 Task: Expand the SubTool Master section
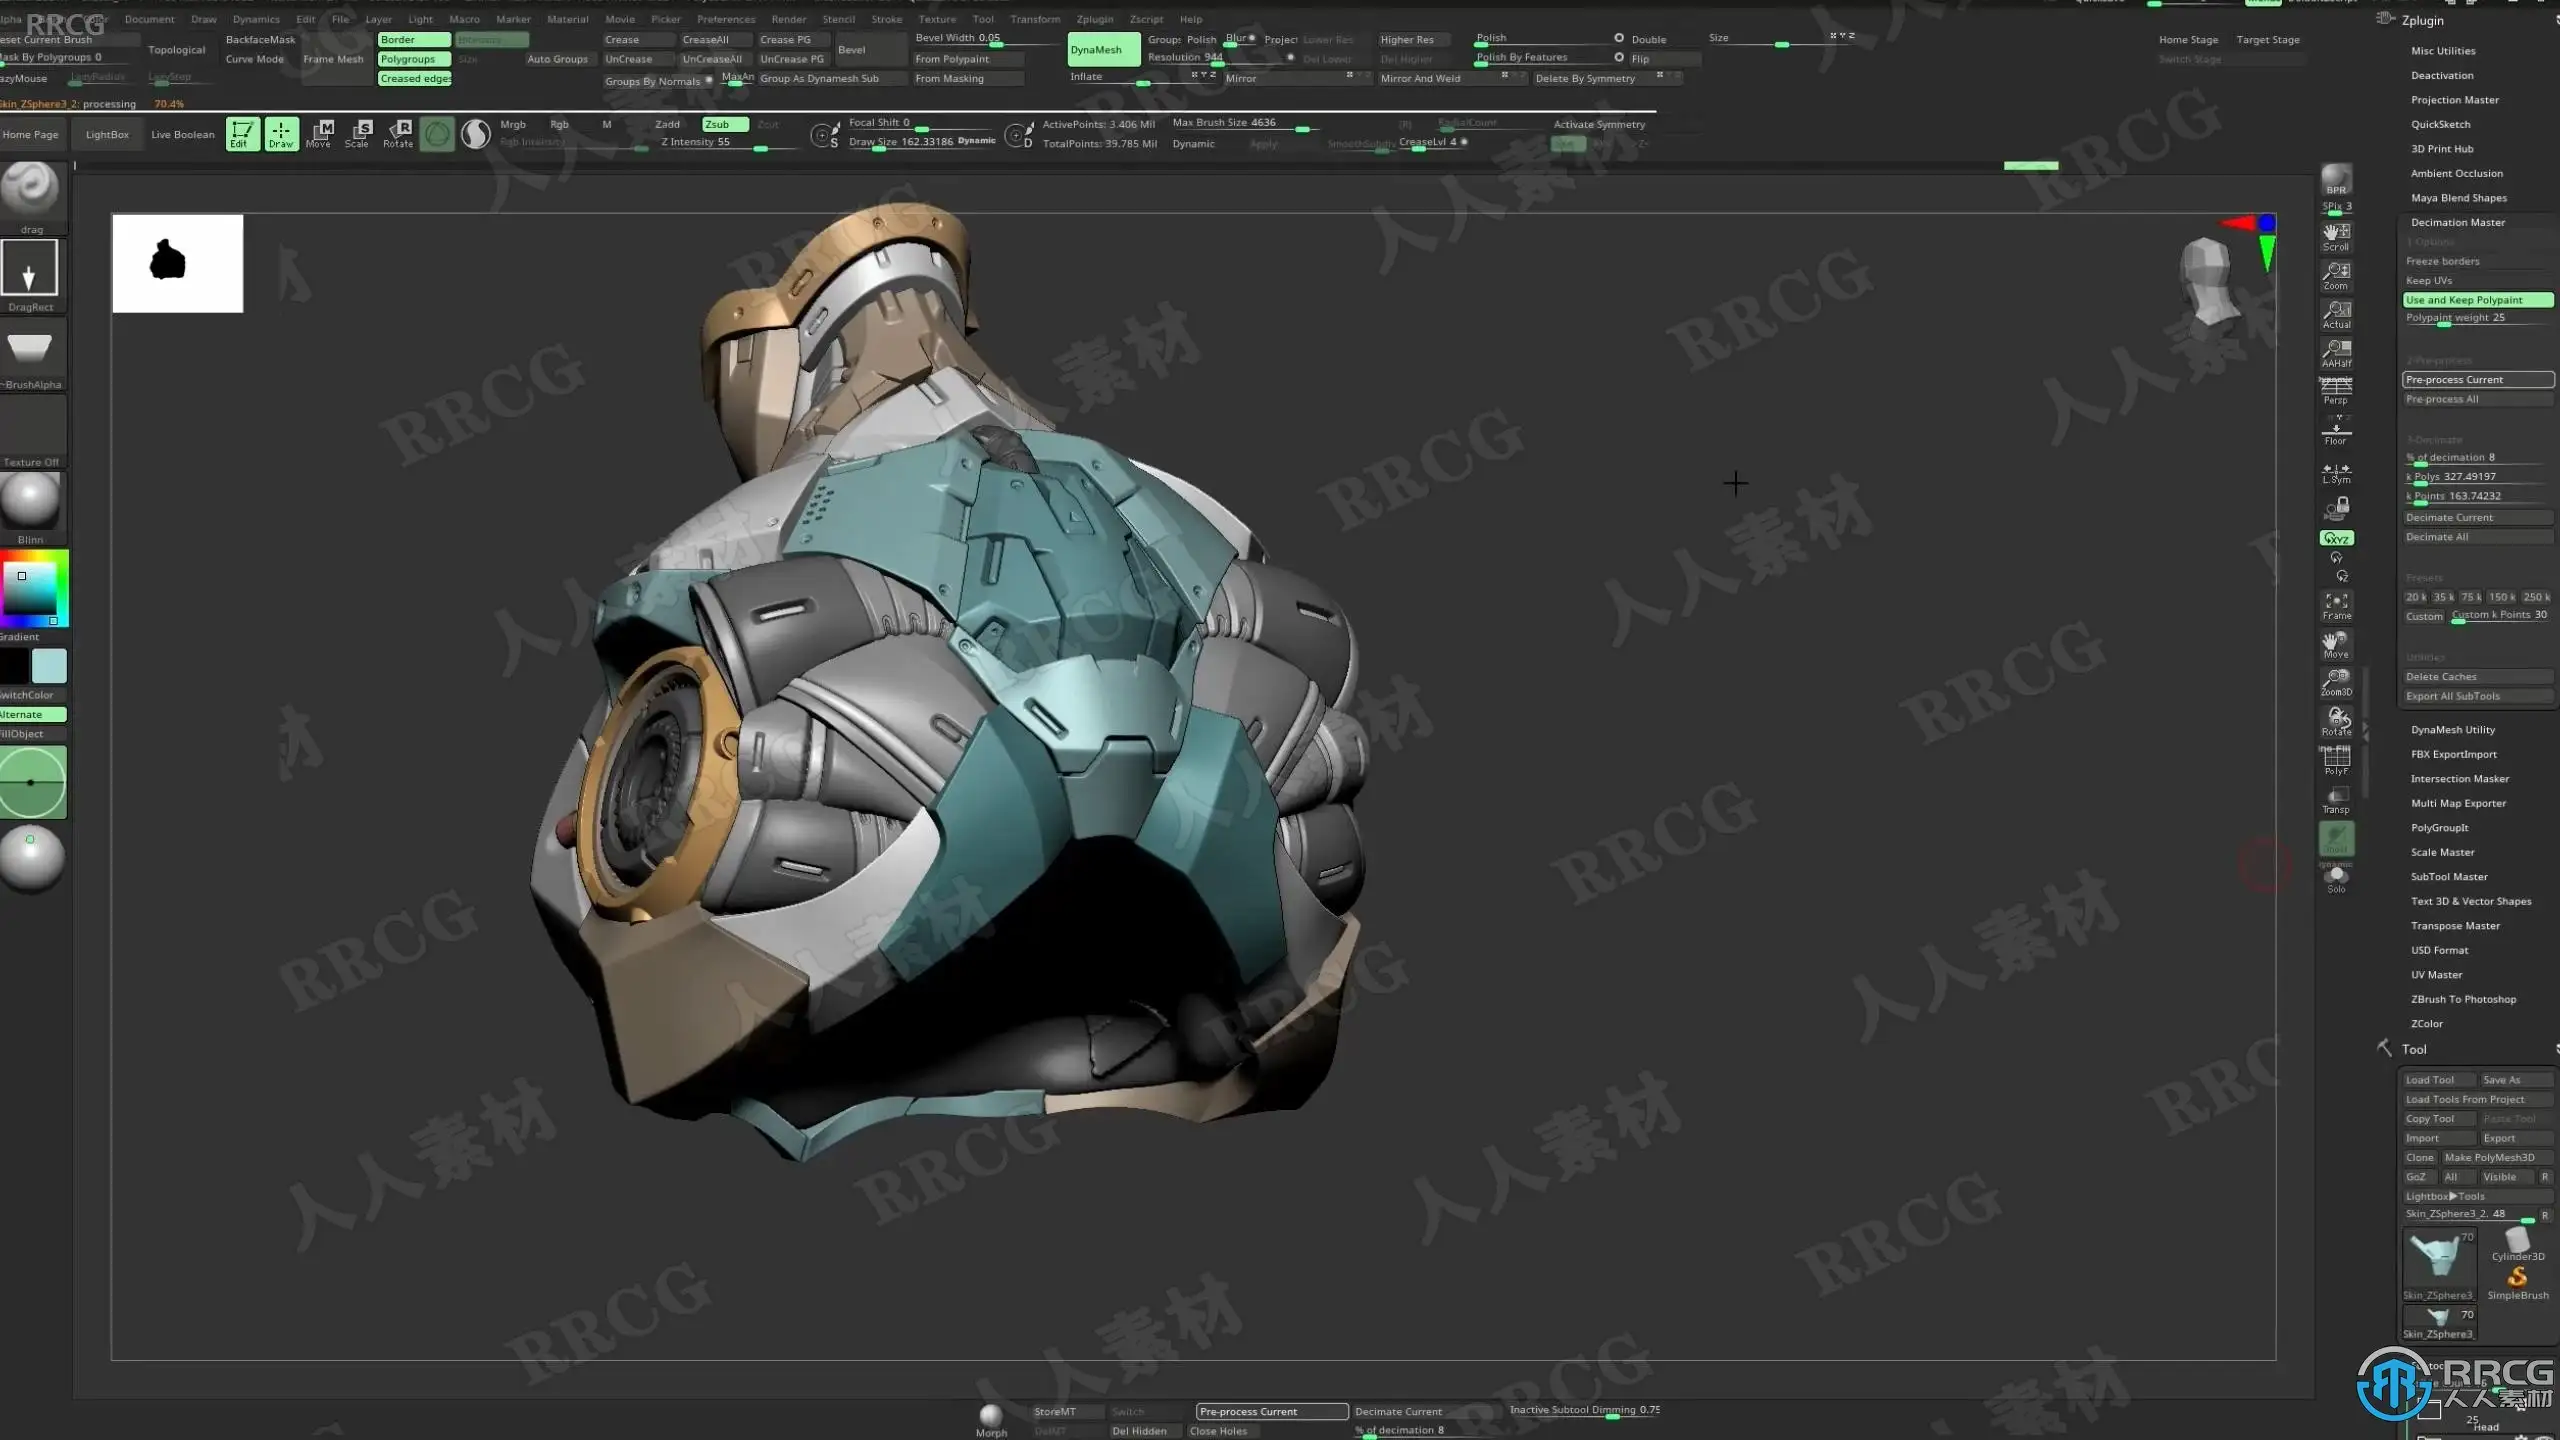pos(2448,877)
